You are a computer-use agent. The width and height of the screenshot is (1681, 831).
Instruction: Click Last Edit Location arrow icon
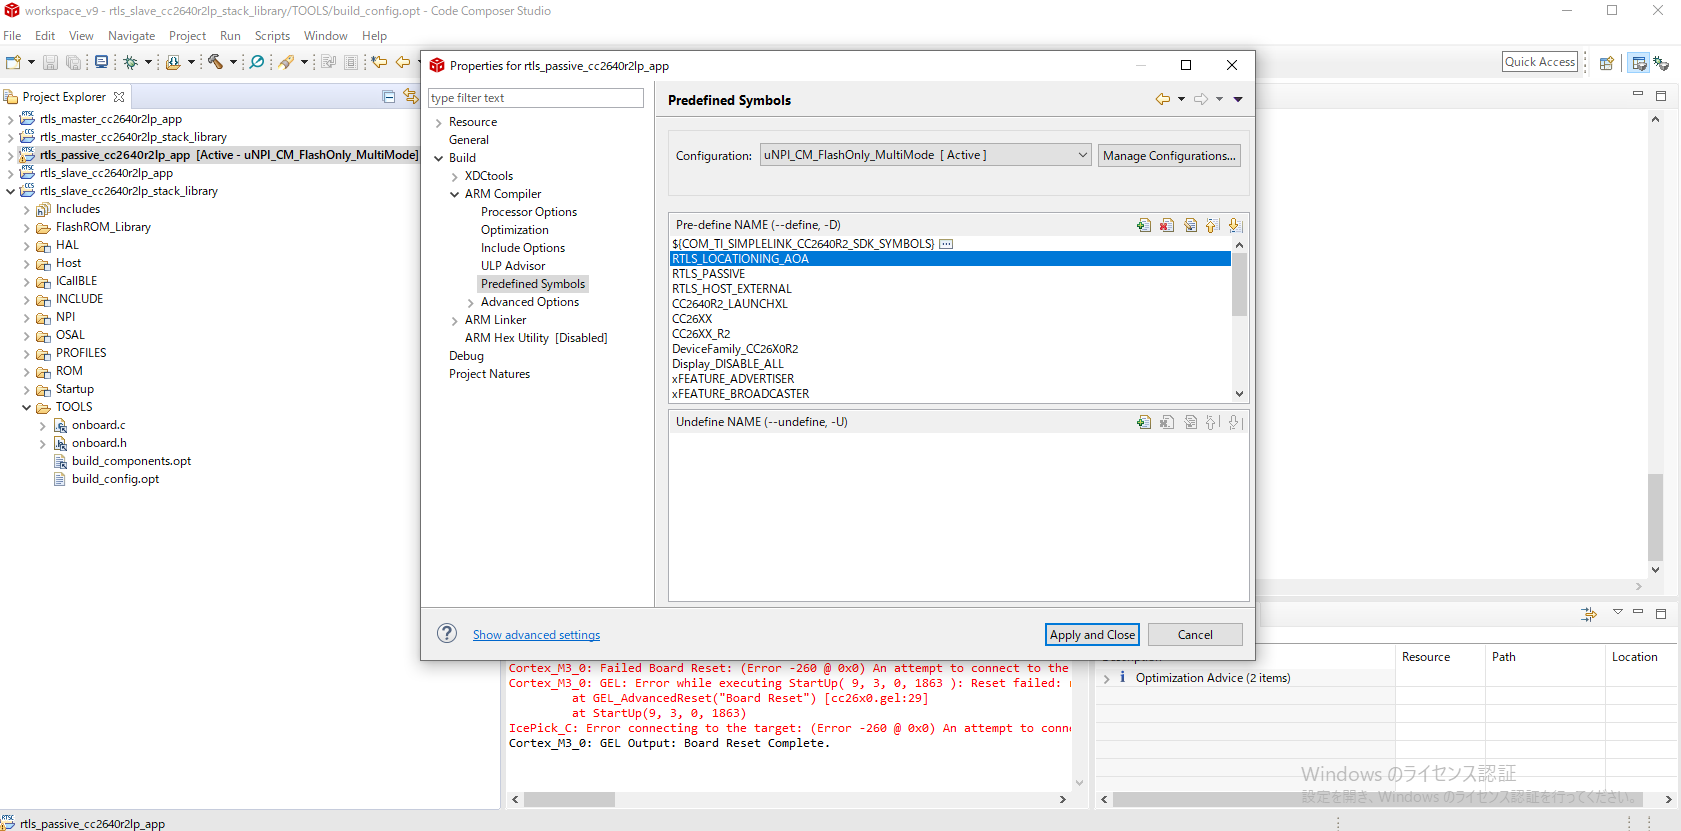coord(379,62)
